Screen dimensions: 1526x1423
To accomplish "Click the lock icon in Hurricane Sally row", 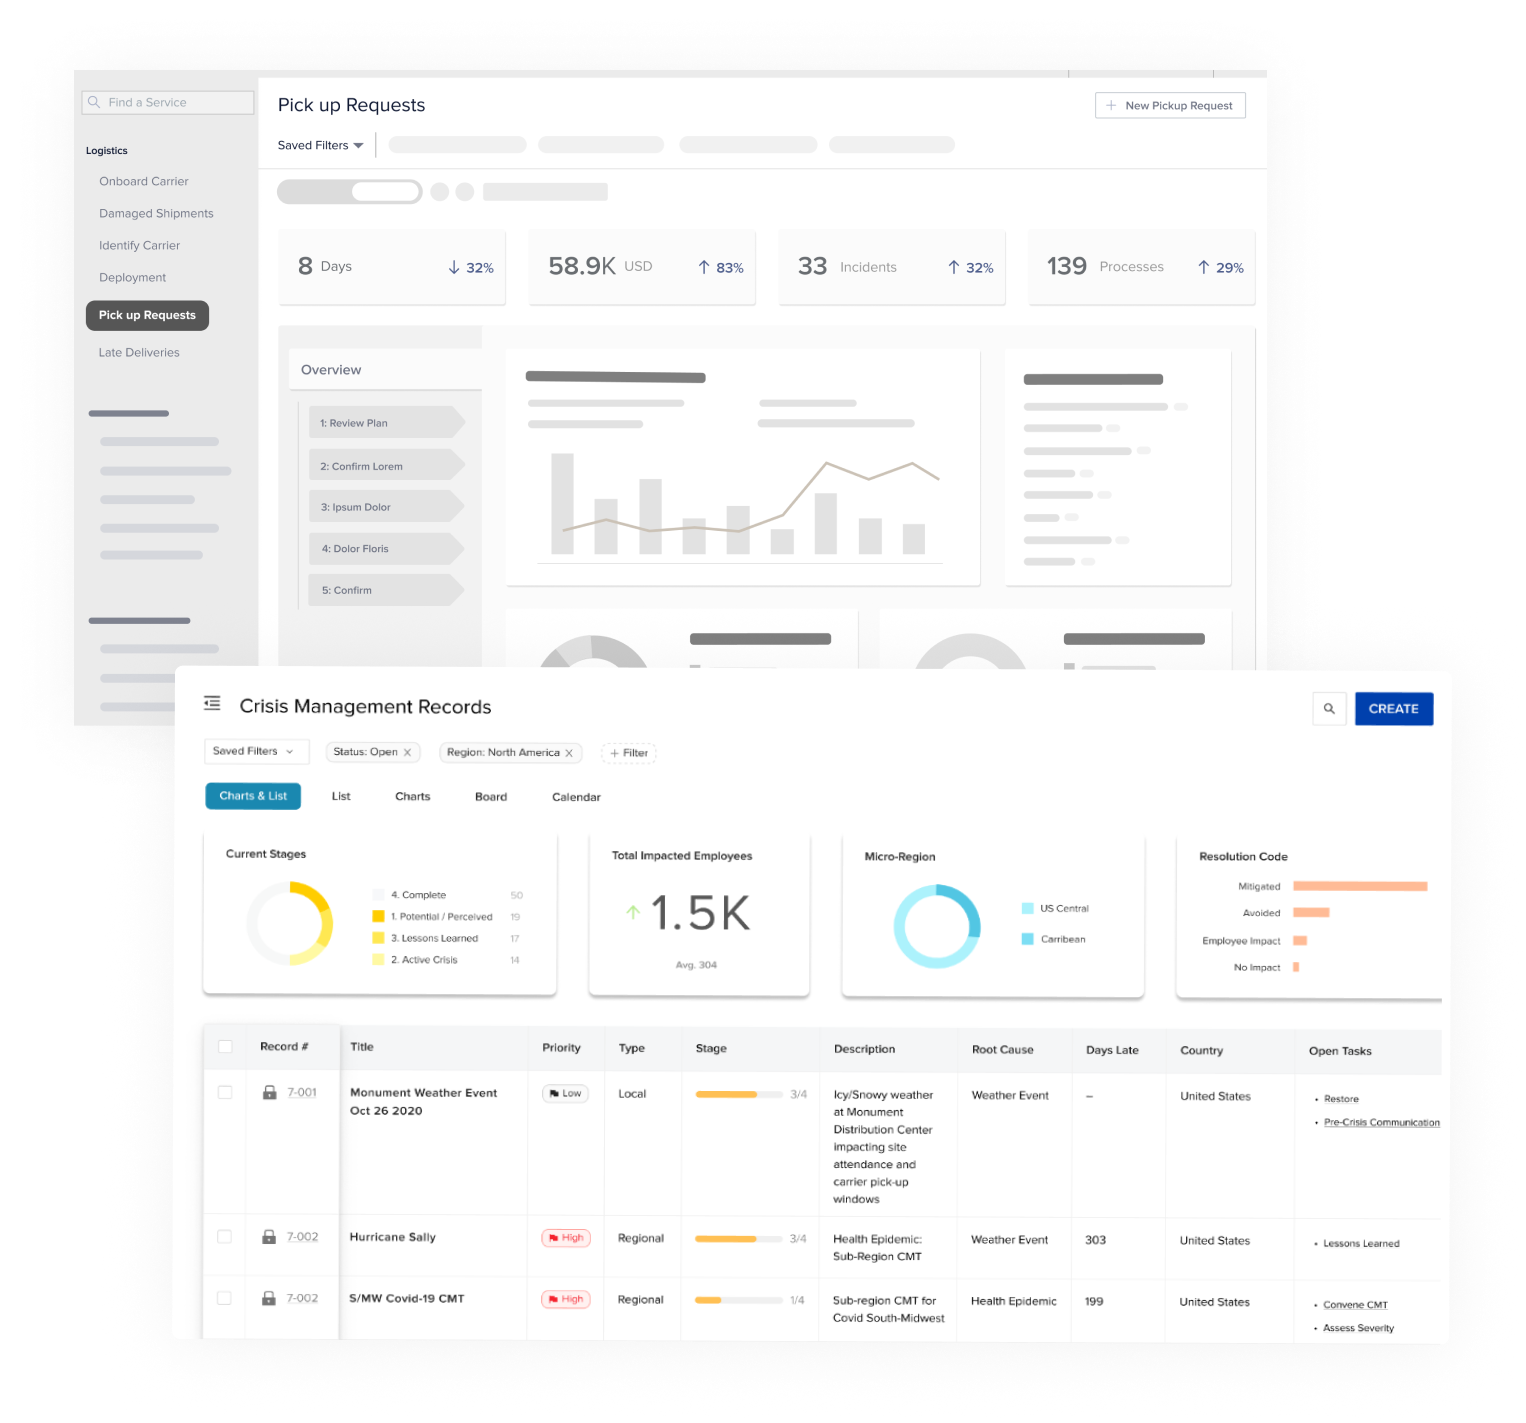I will point(269,1237).
